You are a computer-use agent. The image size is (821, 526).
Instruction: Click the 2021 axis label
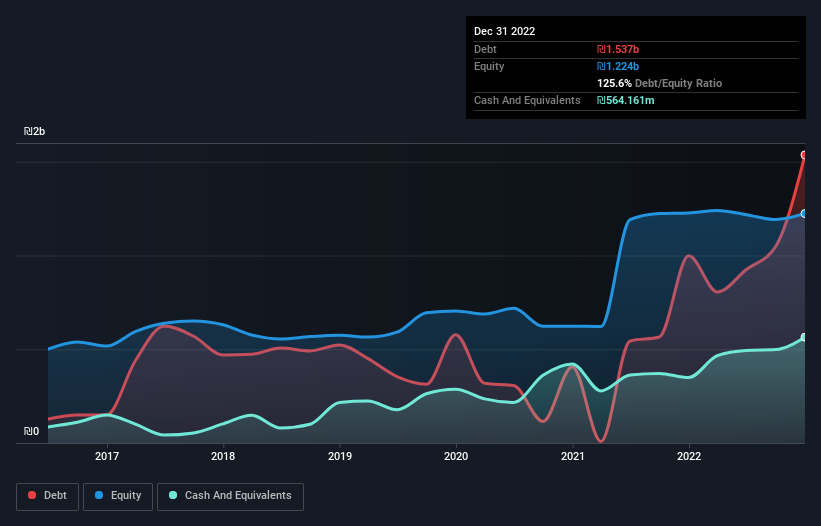pos(573,456)
